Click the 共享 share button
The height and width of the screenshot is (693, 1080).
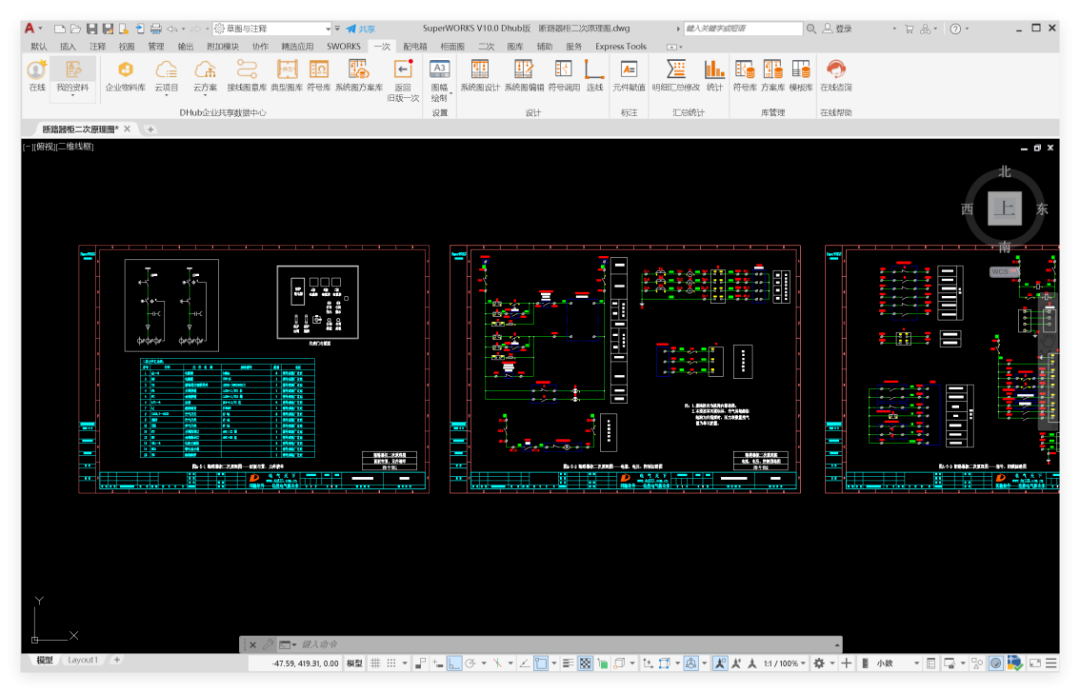coord(360,28)
